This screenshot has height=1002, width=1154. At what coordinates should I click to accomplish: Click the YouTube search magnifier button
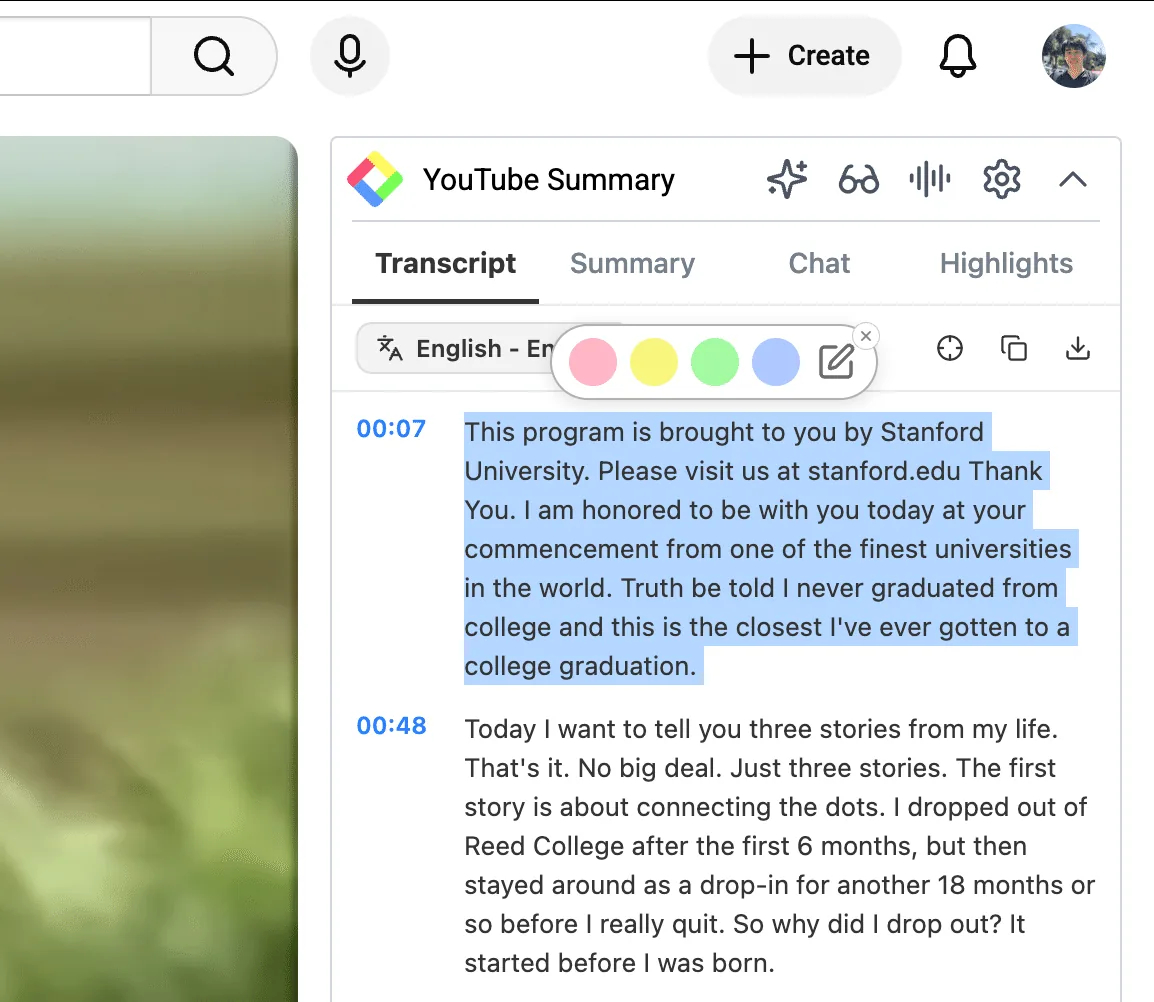(x=214, y=56)
